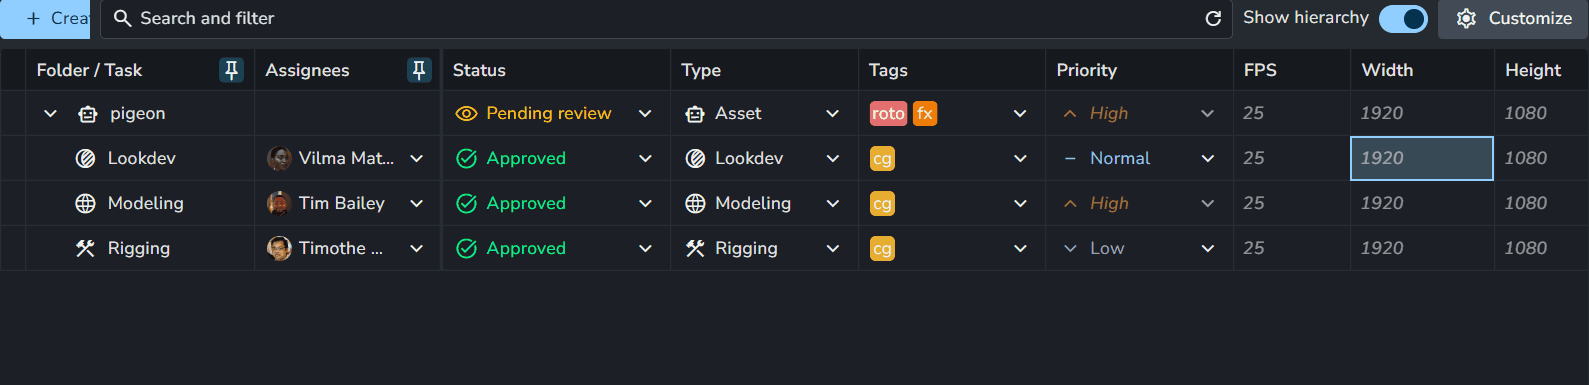Click Vilma's assignee avatar
Screen dimensions: 1589x385
pos(279,158)
